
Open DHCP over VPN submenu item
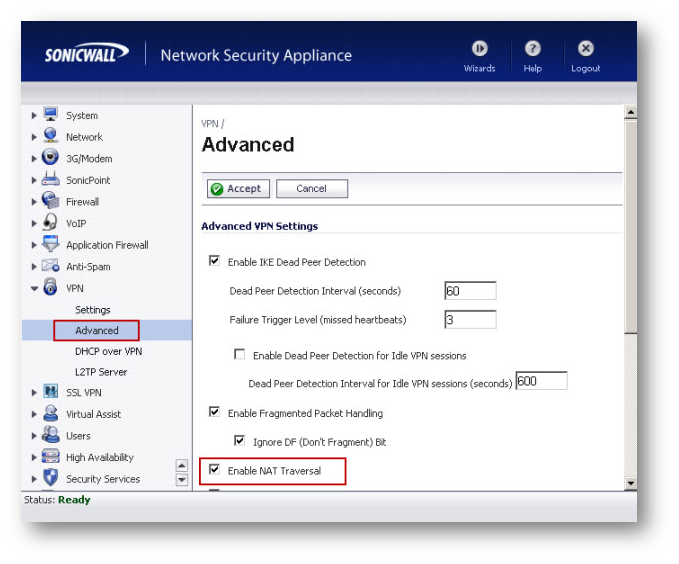coord(108,351)
